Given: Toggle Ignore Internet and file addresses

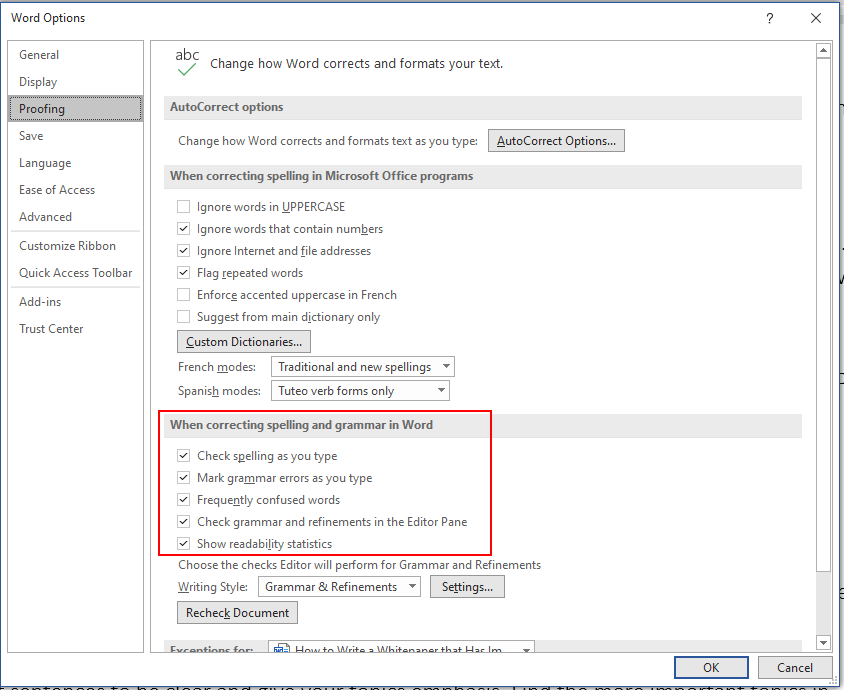Looking at the screenshot, I should click(x=184, y=251).
